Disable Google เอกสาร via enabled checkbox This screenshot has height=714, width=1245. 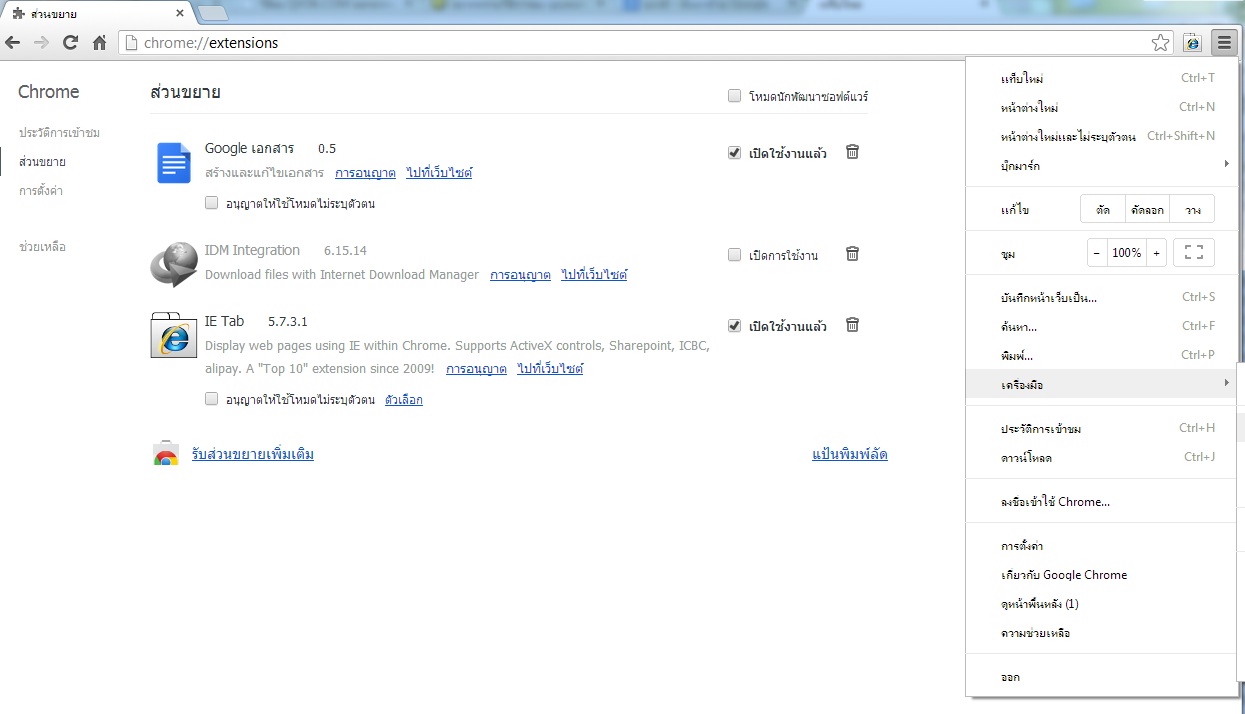point(735,153)
